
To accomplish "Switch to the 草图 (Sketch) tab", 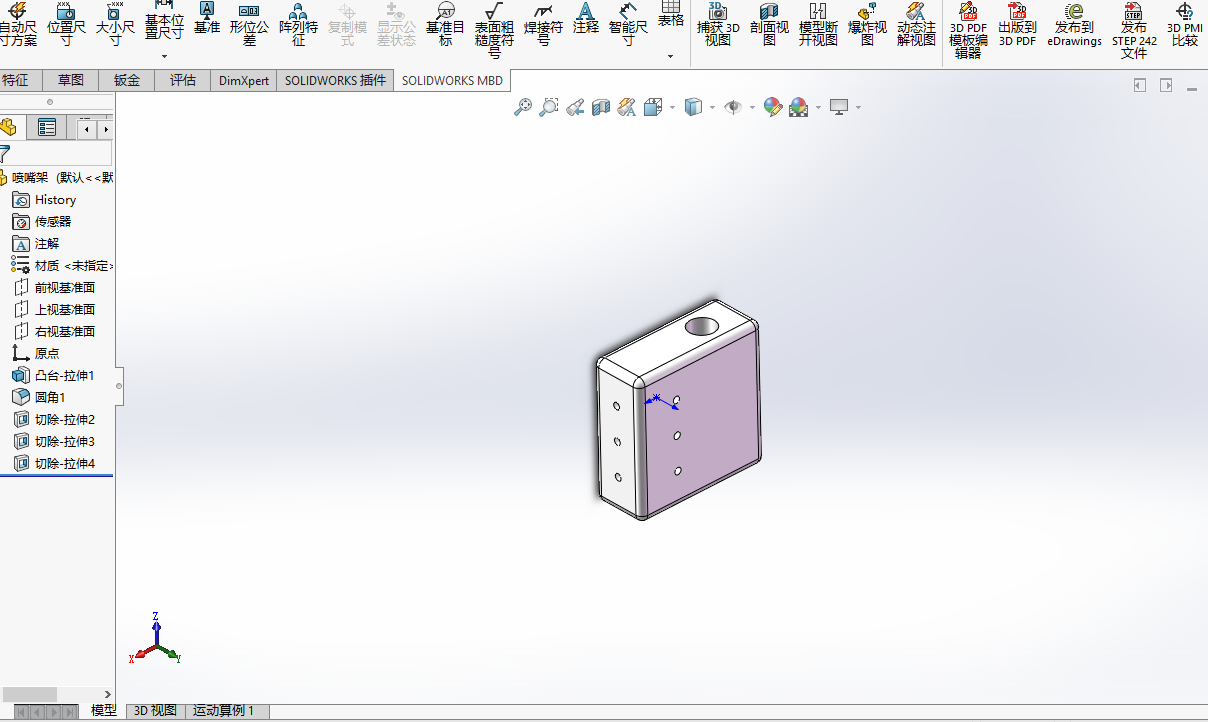I will (x=71, y=80).
